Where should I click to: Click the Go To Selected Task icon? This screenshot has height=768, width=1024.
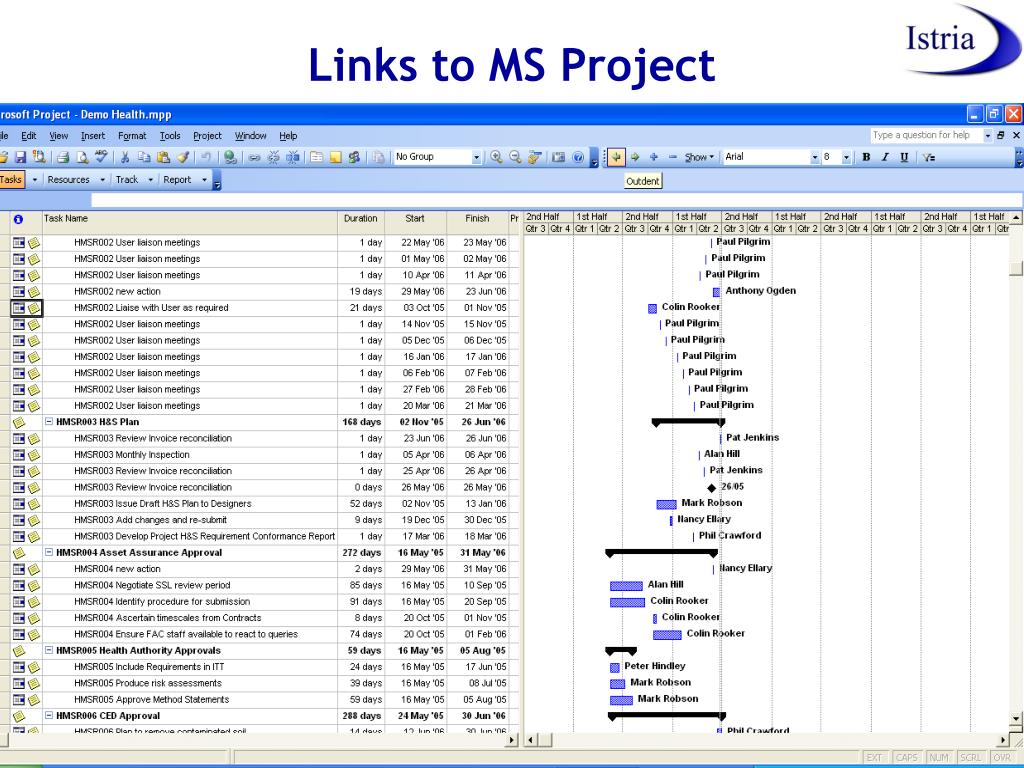tap(534, 157)
